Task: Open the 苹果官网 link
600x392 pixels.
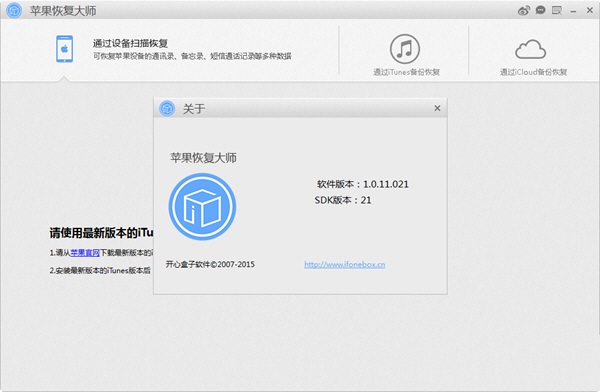Action: 85,253
